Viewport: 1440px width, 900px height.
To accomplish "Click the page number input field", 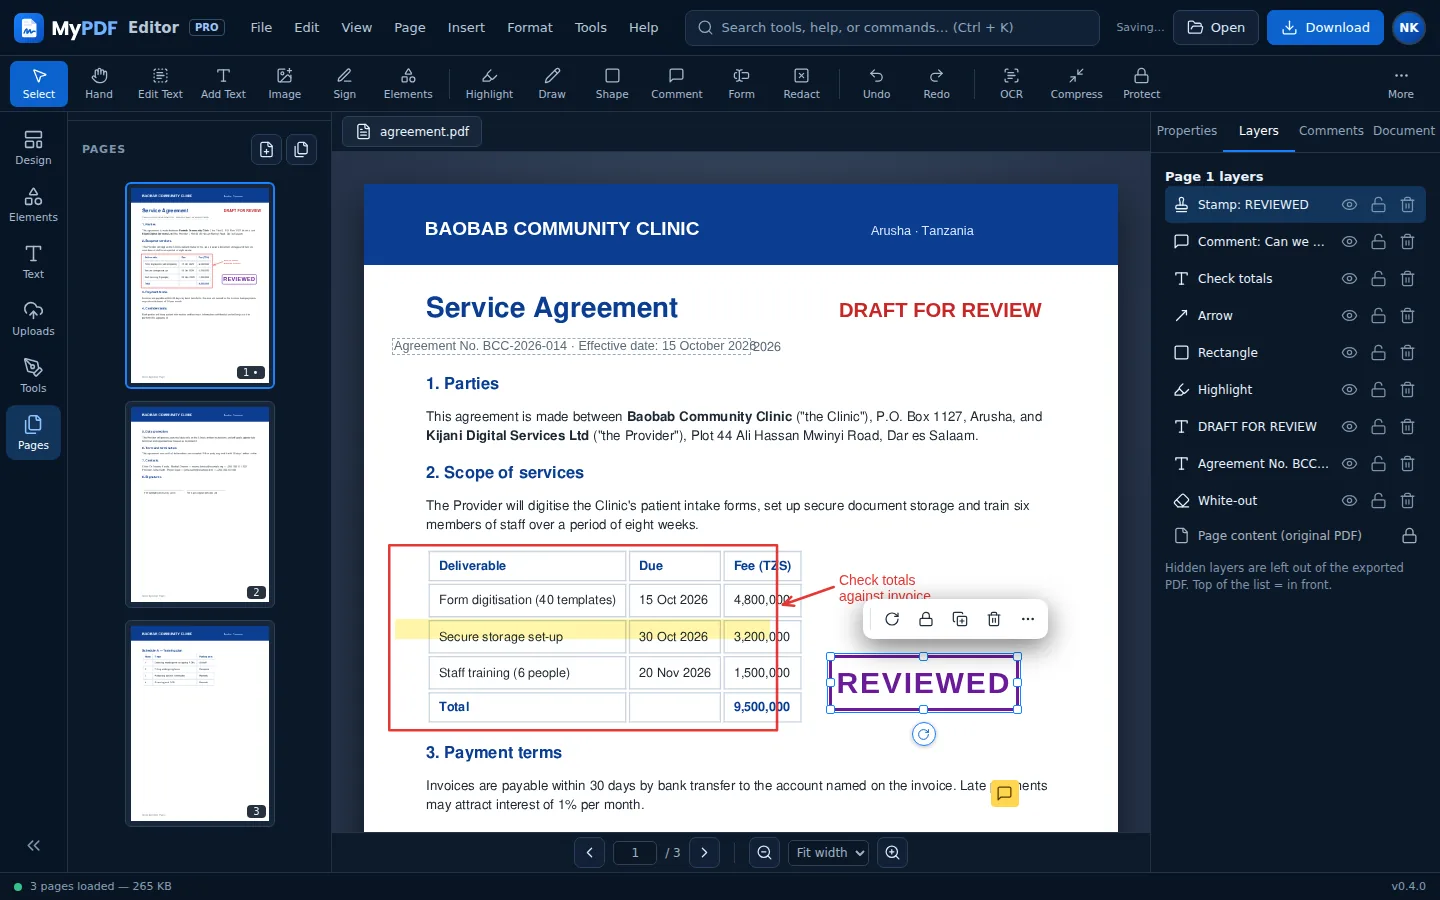I will [634, 853].
